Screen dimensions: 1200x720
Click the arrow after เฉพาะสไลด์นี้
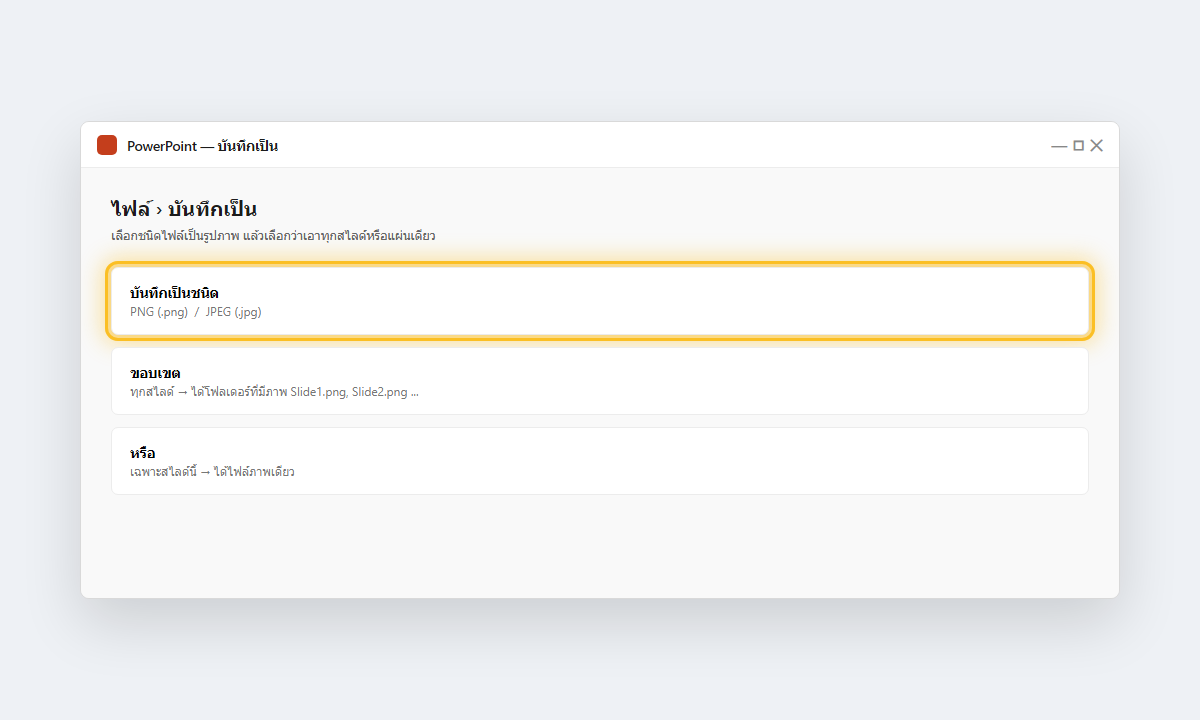tap(205, 472)
